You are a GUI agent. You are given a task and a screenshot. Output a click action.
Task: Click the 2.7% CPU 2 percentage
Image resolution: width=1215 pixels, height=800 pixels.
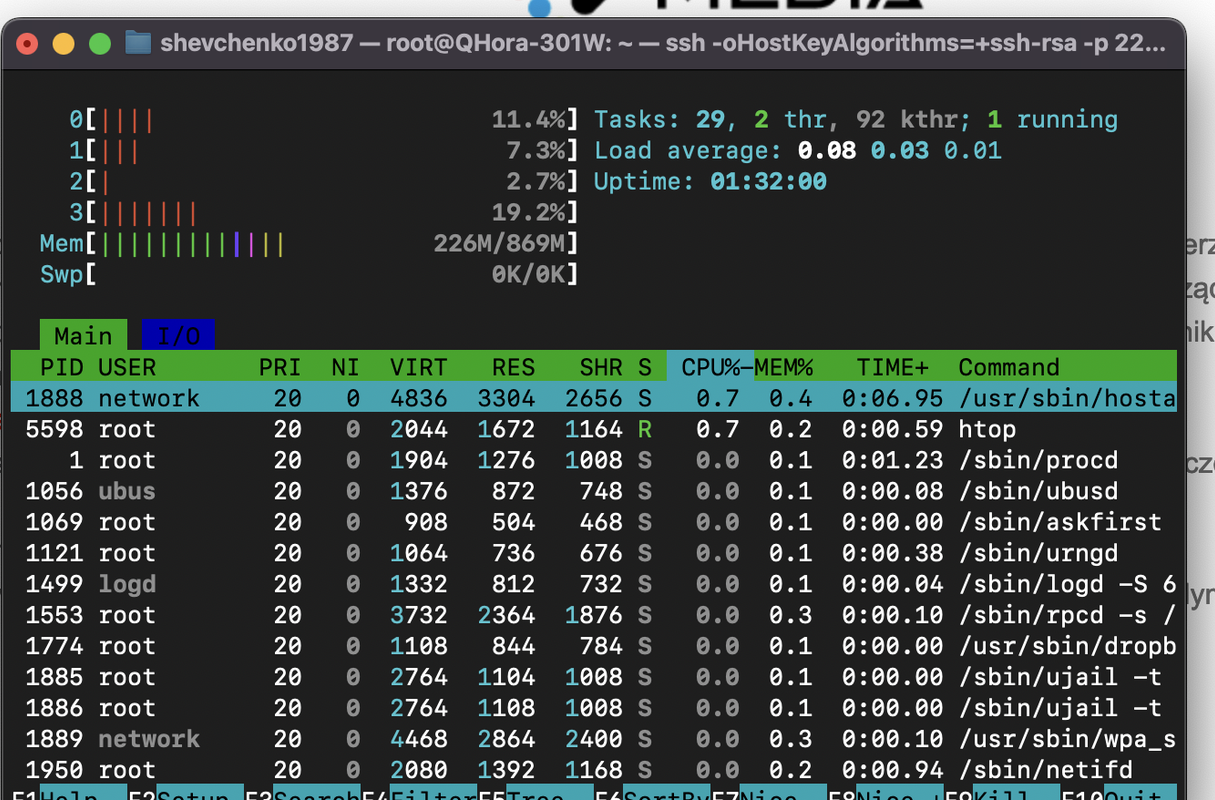[x=536, y=182]
